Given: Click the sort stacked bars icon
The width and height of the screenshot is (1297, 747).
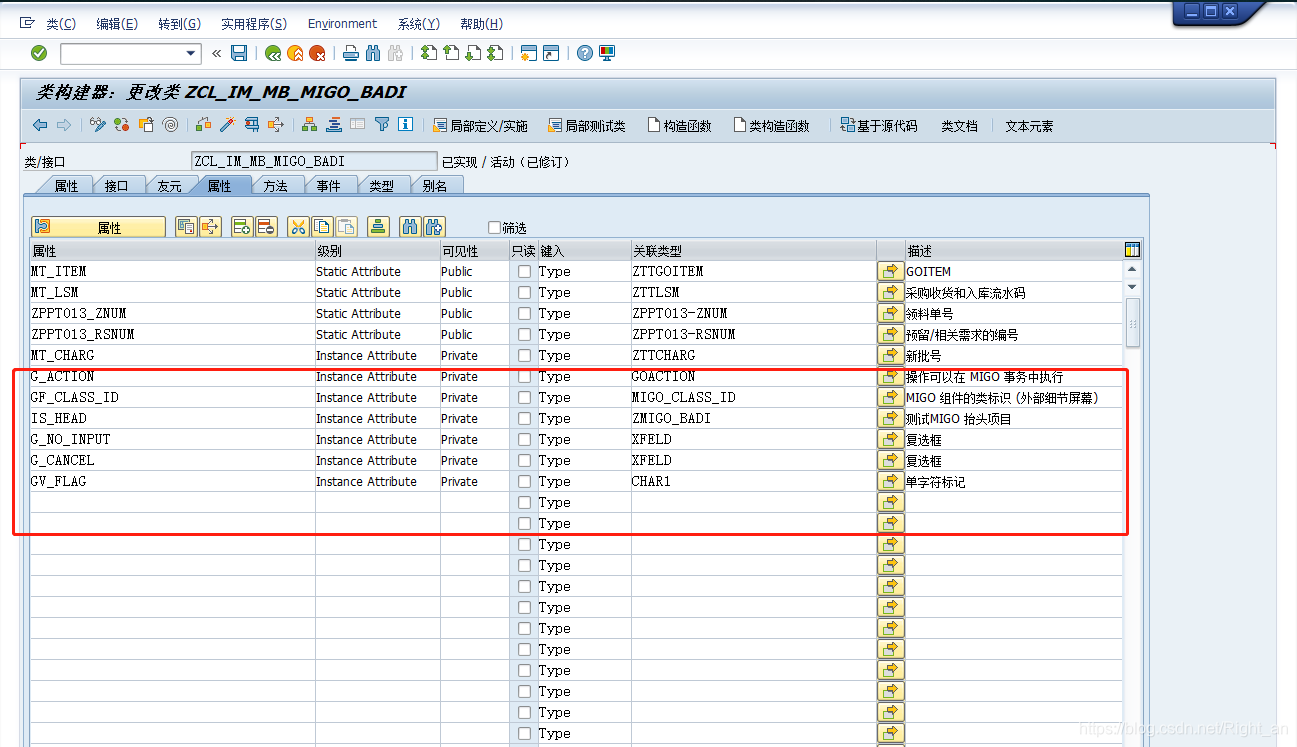Looking at the screenshot, I should click(378, 227).
